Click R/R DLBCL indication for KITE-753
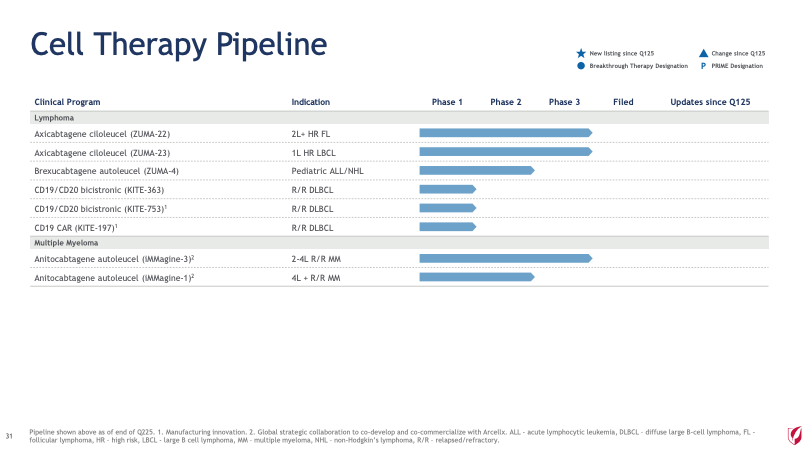Viewport: 812px width, 450px height. 312,209
